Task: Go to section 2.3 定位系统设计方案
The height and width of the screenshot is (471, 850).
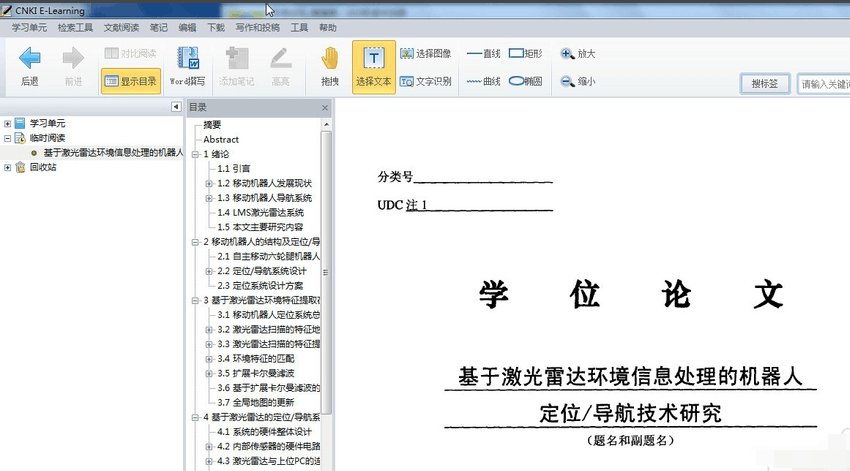Action: (x=260, y=286)
